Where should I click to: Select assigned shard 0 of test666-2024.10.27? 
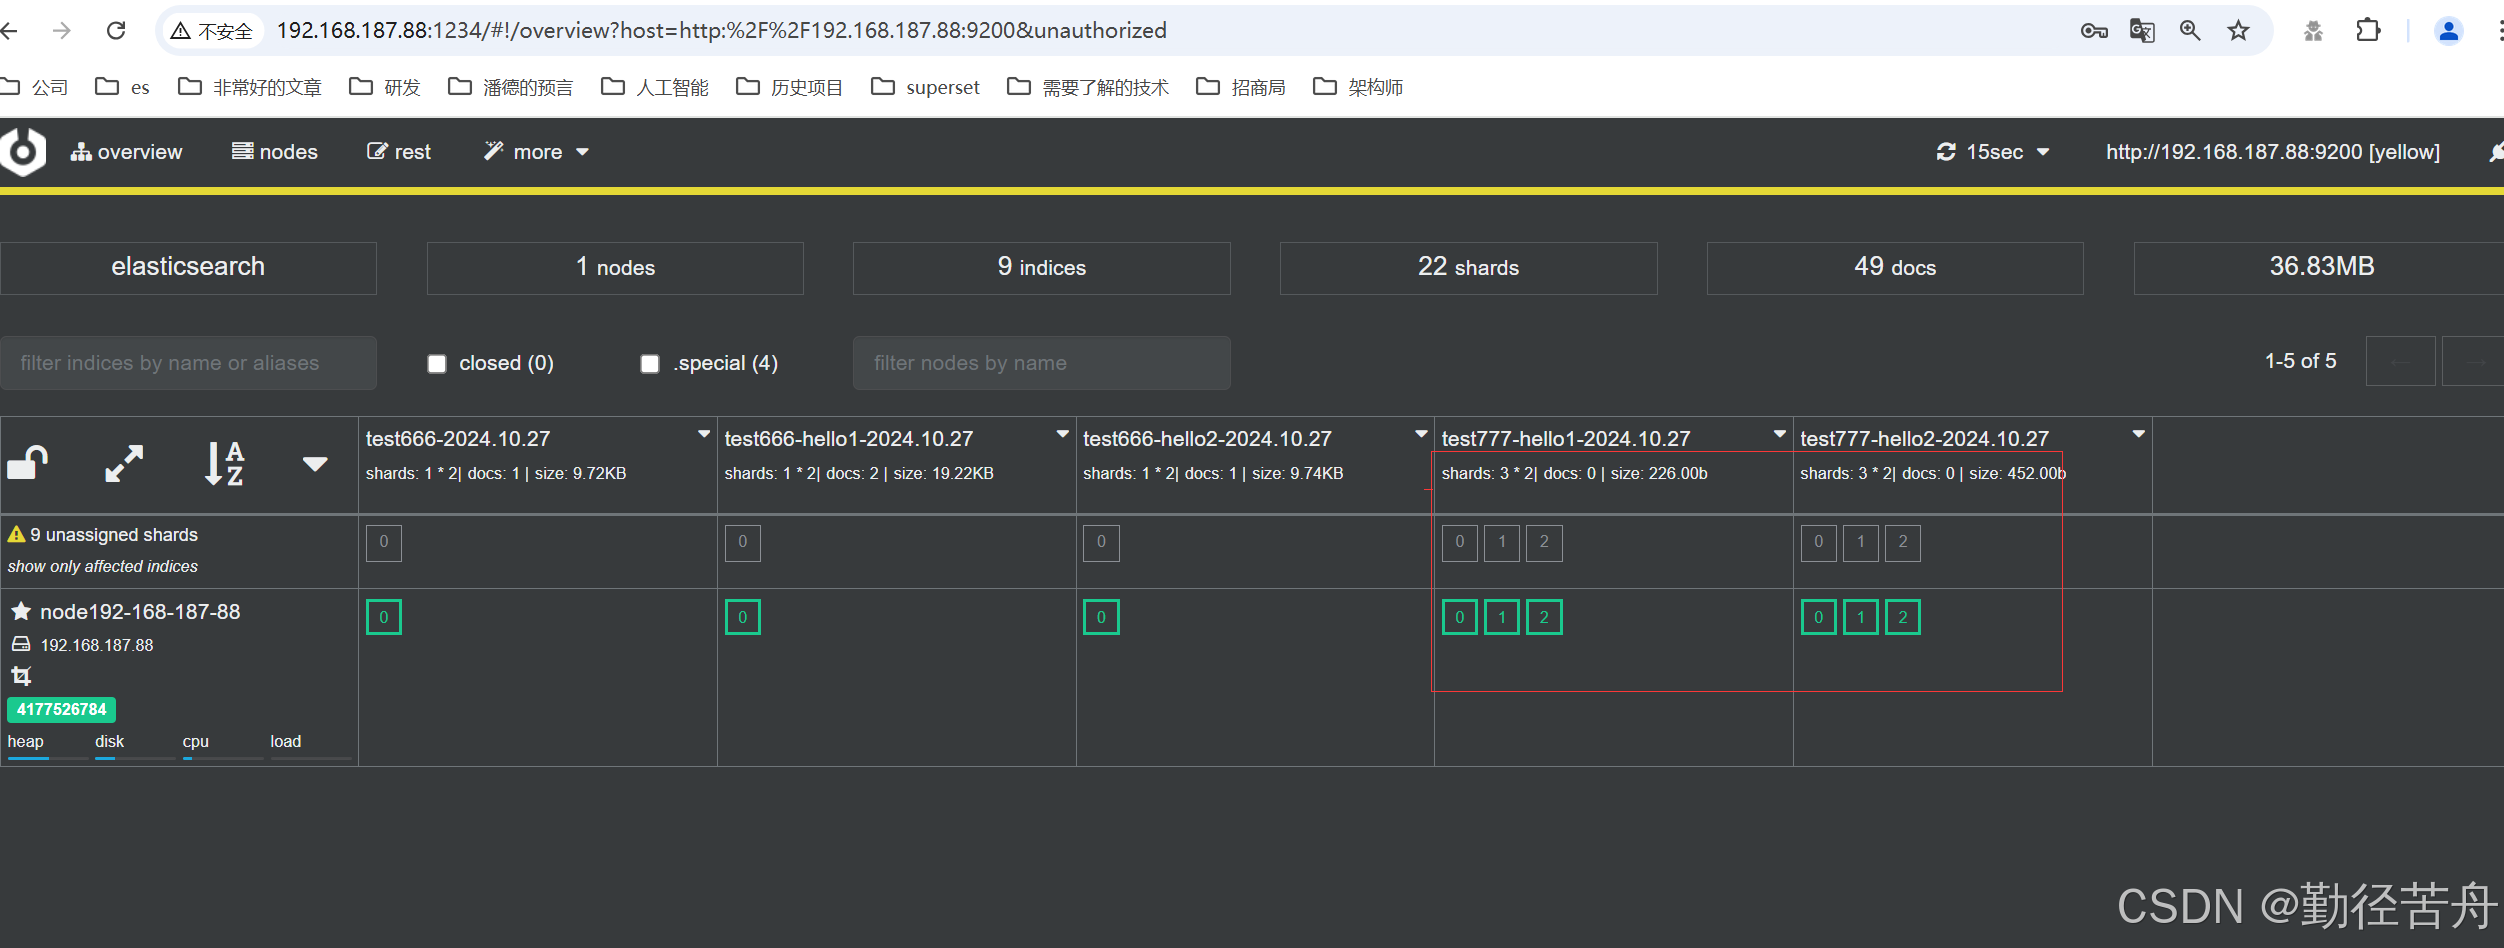384,617
